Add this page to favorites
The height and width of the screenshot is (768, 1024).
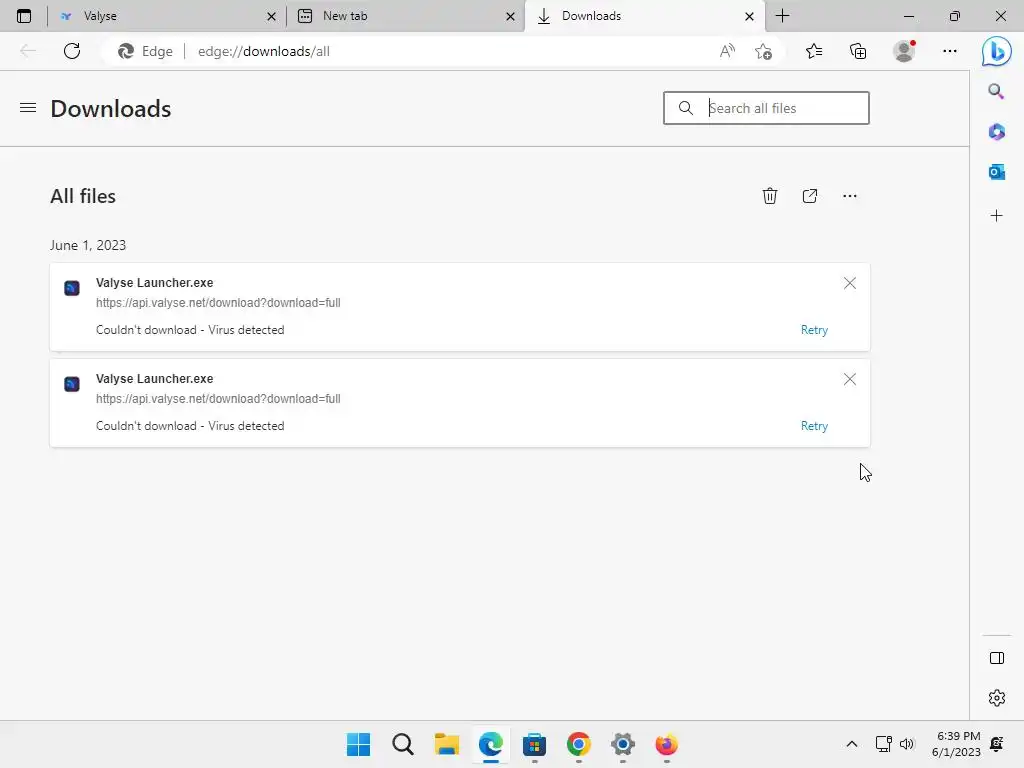(x=763, y=51)
